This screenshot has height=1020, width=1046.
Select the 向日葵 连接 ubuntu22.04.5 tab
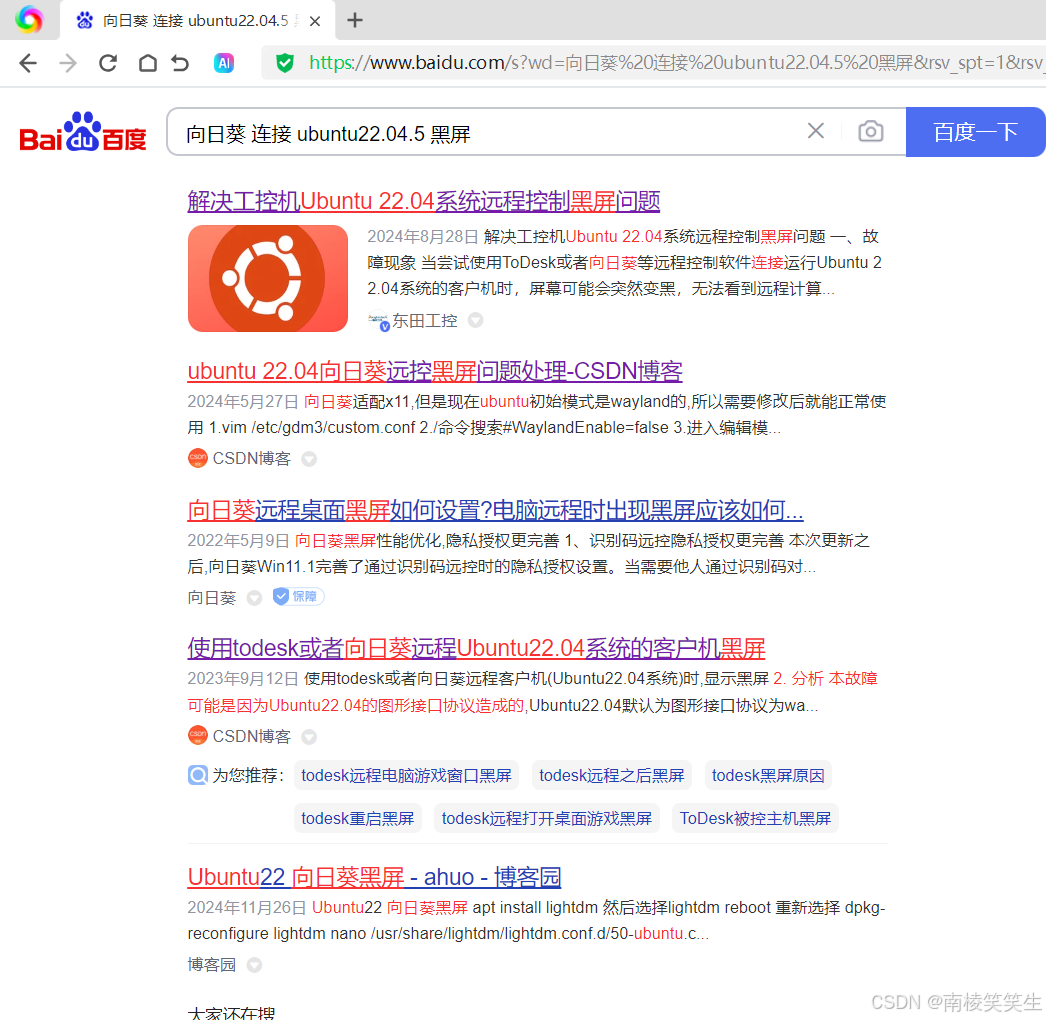197,21
